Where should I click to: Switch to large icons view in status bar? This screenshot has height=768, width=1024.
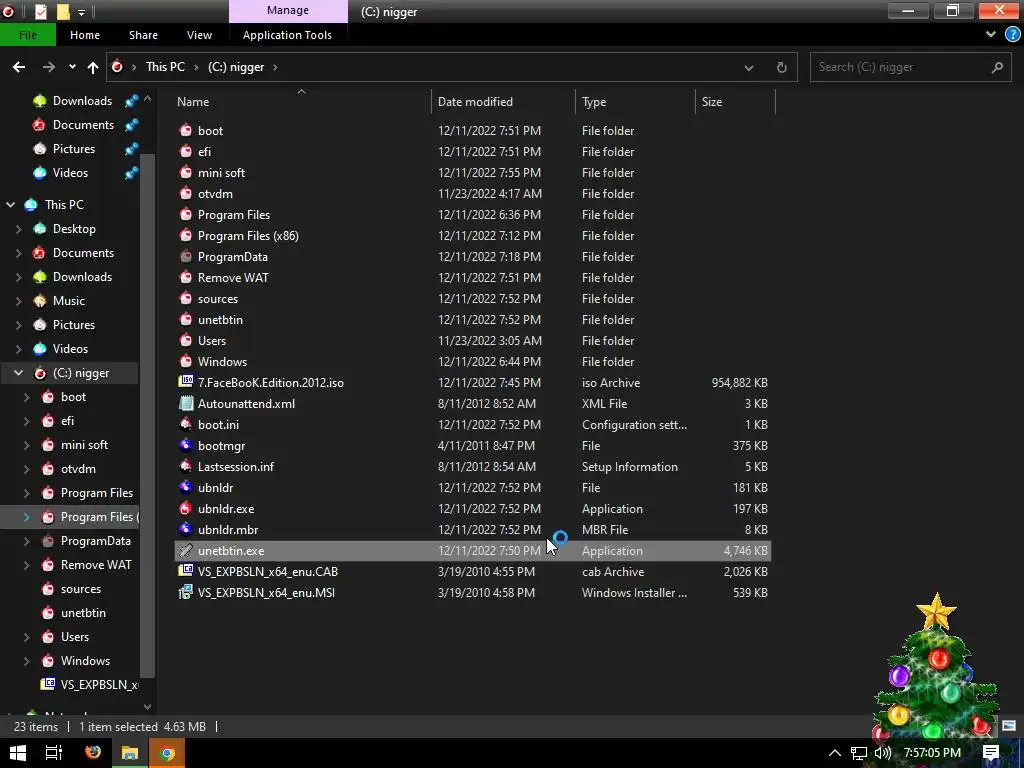pos(1009,726)
